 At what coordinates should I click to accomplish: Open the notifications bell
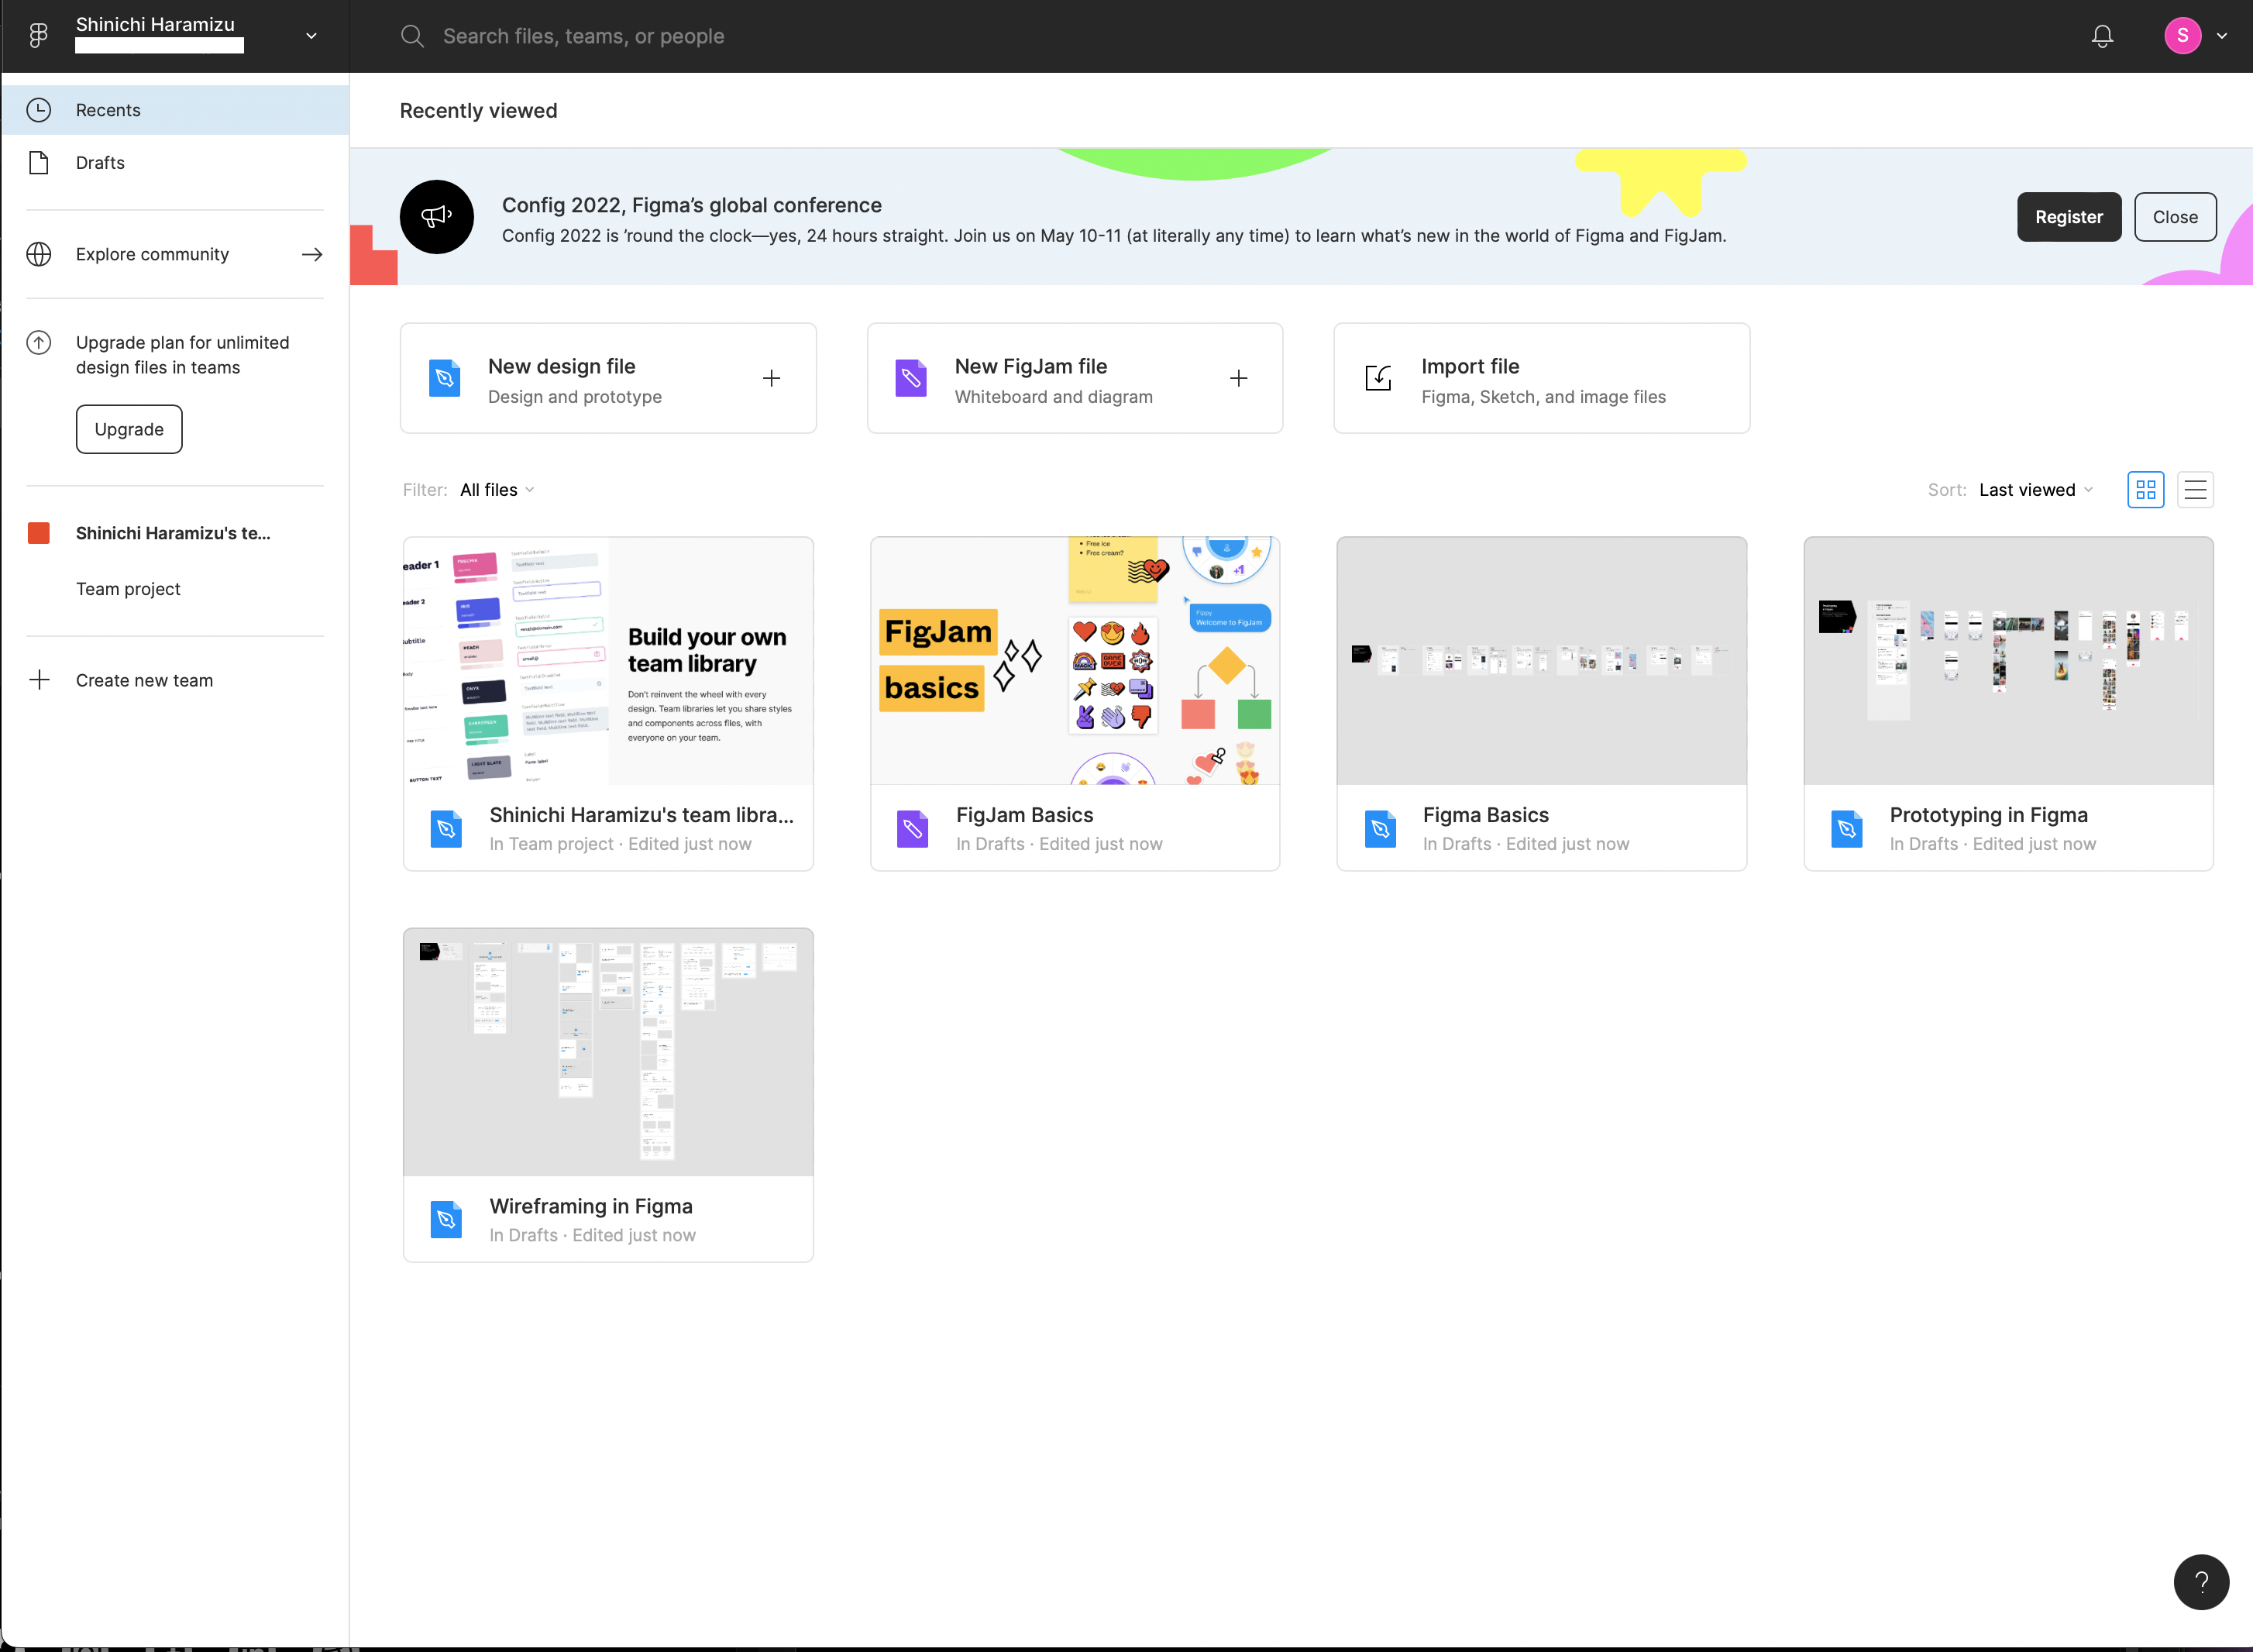tap(2102, 36)
